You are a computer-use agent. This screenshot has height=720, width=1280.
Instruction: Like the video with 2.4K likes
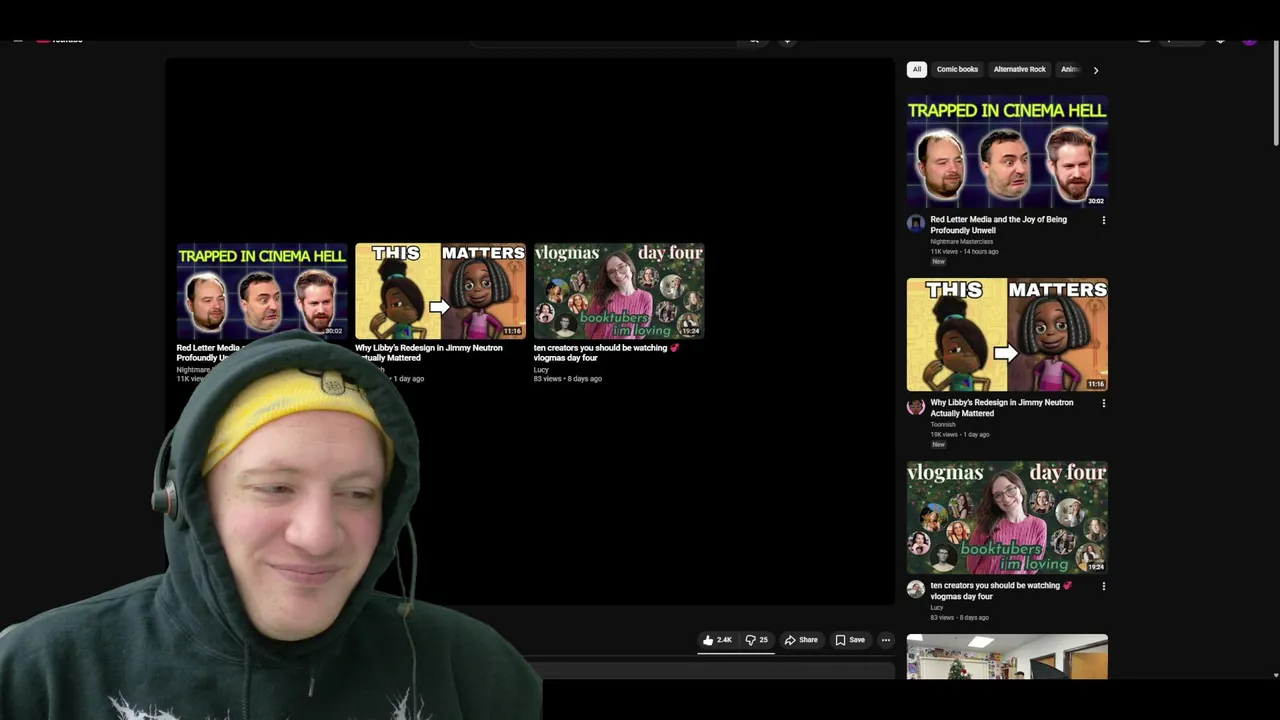717,640
